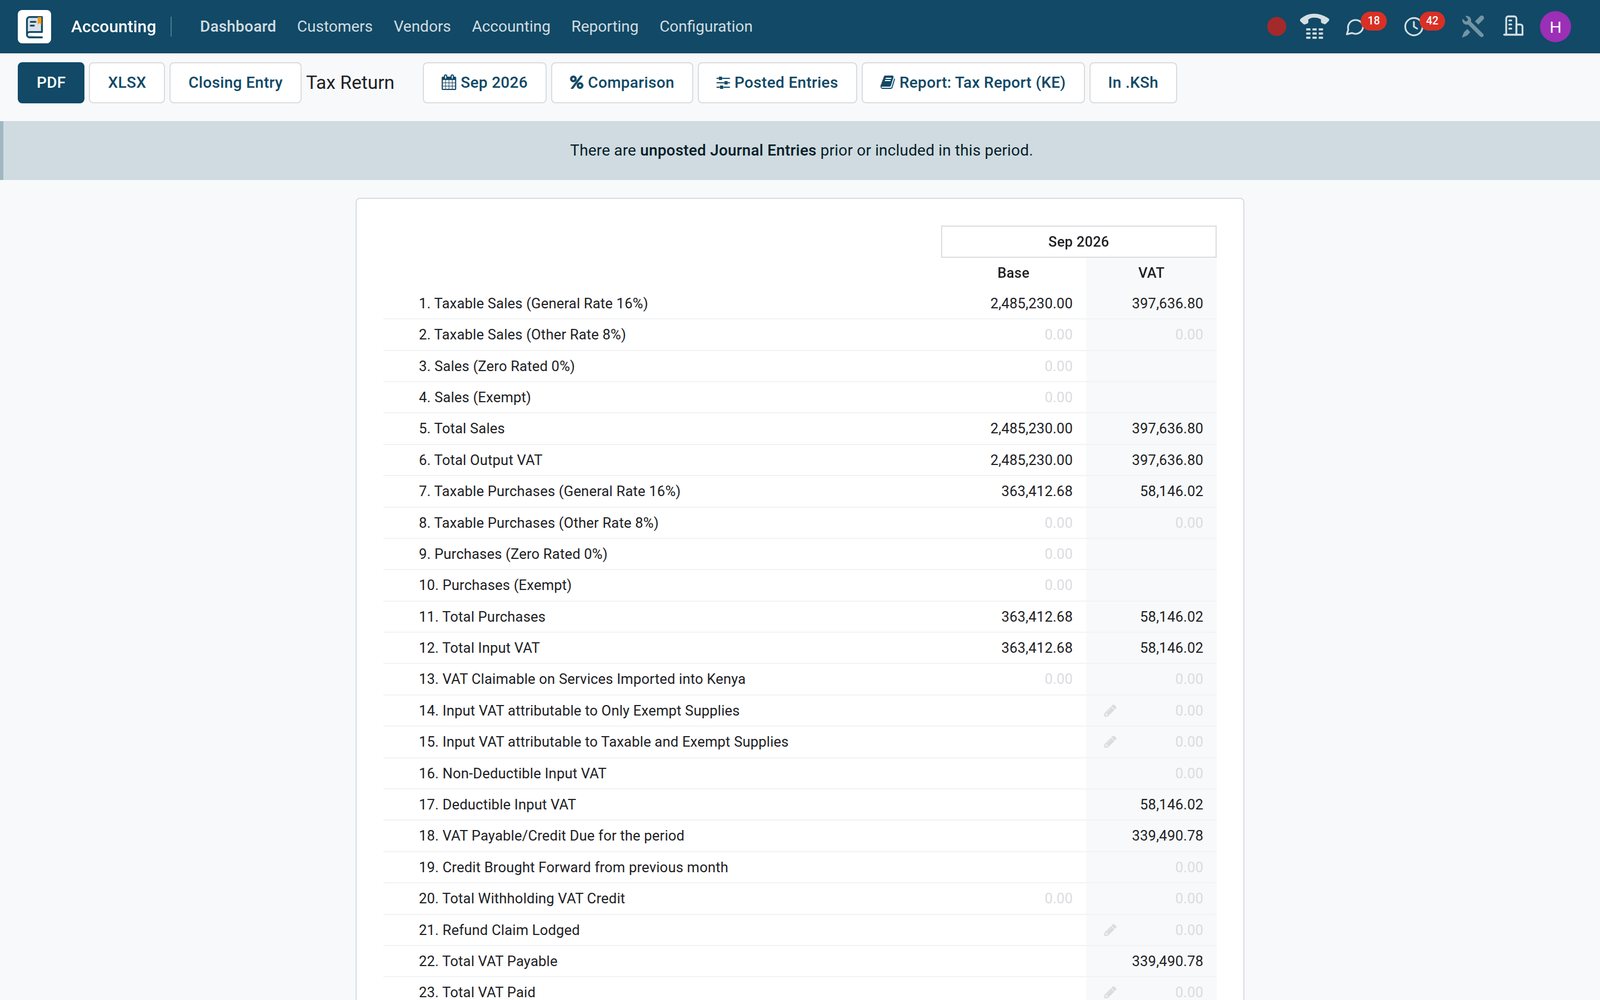
Task: Click line 20 Total Withholding VAT Credit
Action: point(522,899)
